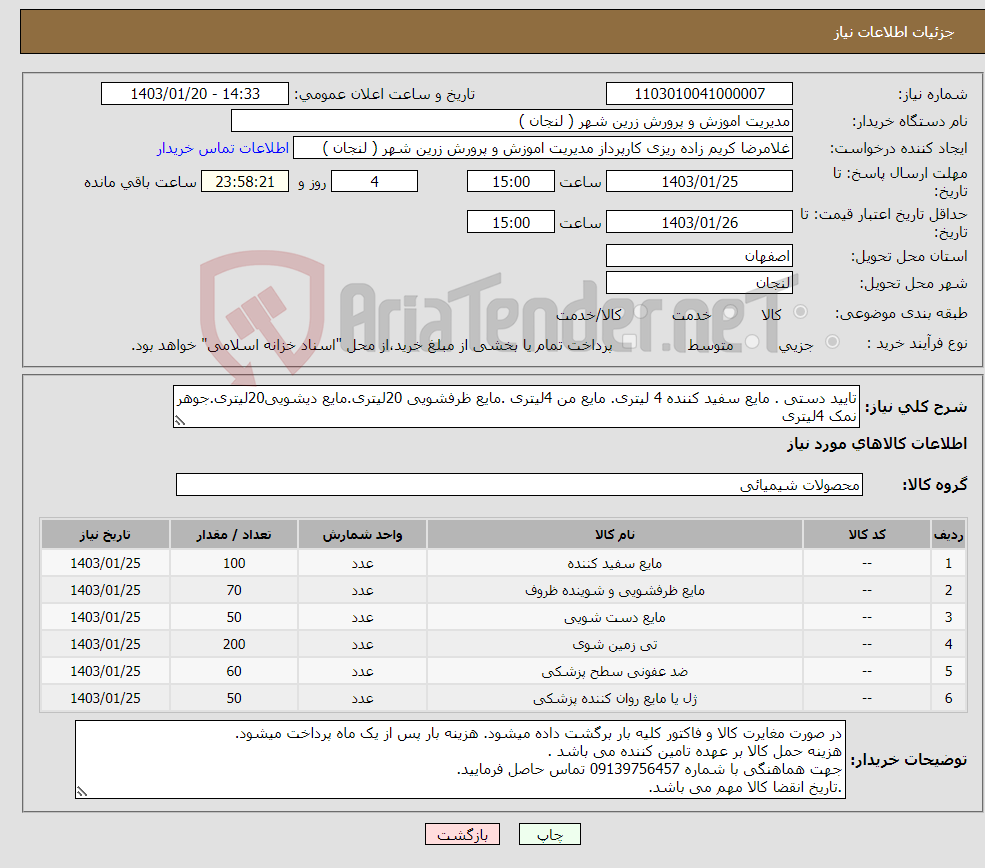Click the price validity 15:00 time field
Screen dimensions: 985x868
coord(511,222)
